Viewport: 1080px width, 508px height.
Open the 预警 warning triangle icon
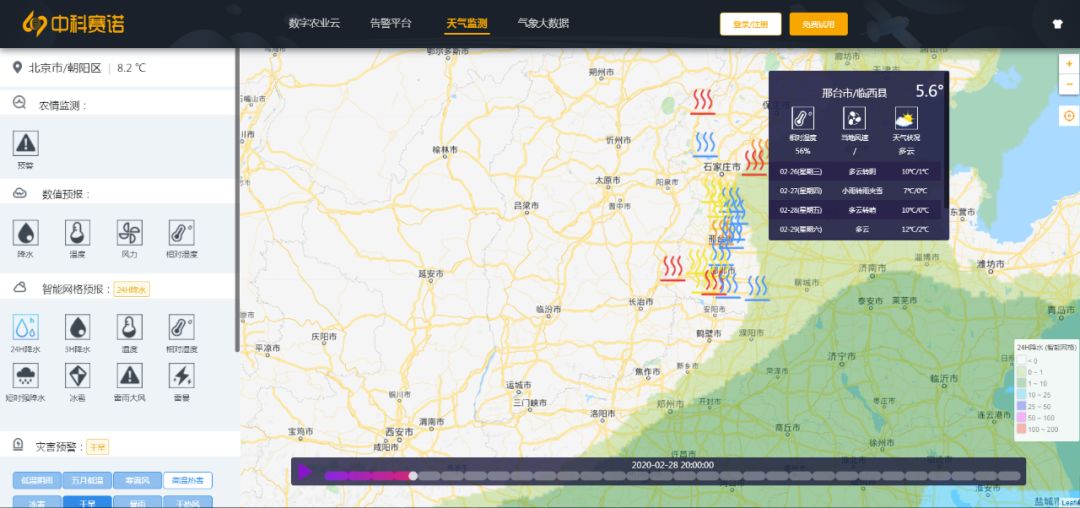25,143
